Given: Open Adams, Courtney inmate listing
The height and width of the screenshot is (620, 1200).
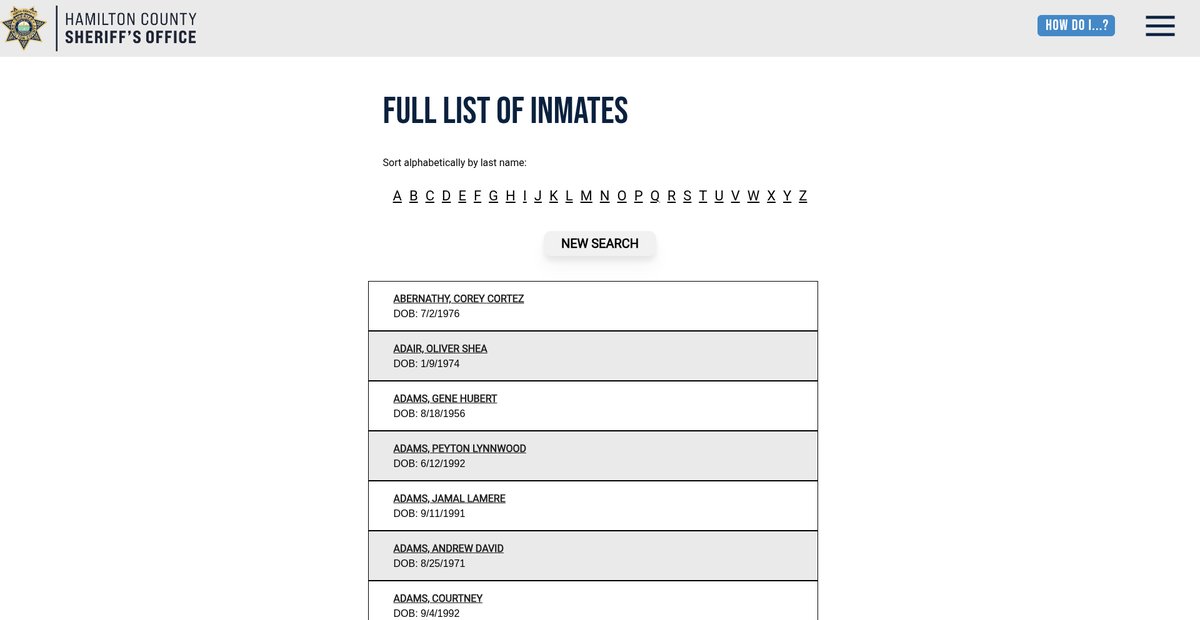Looking at the screenshot, I should click(438, 599).
